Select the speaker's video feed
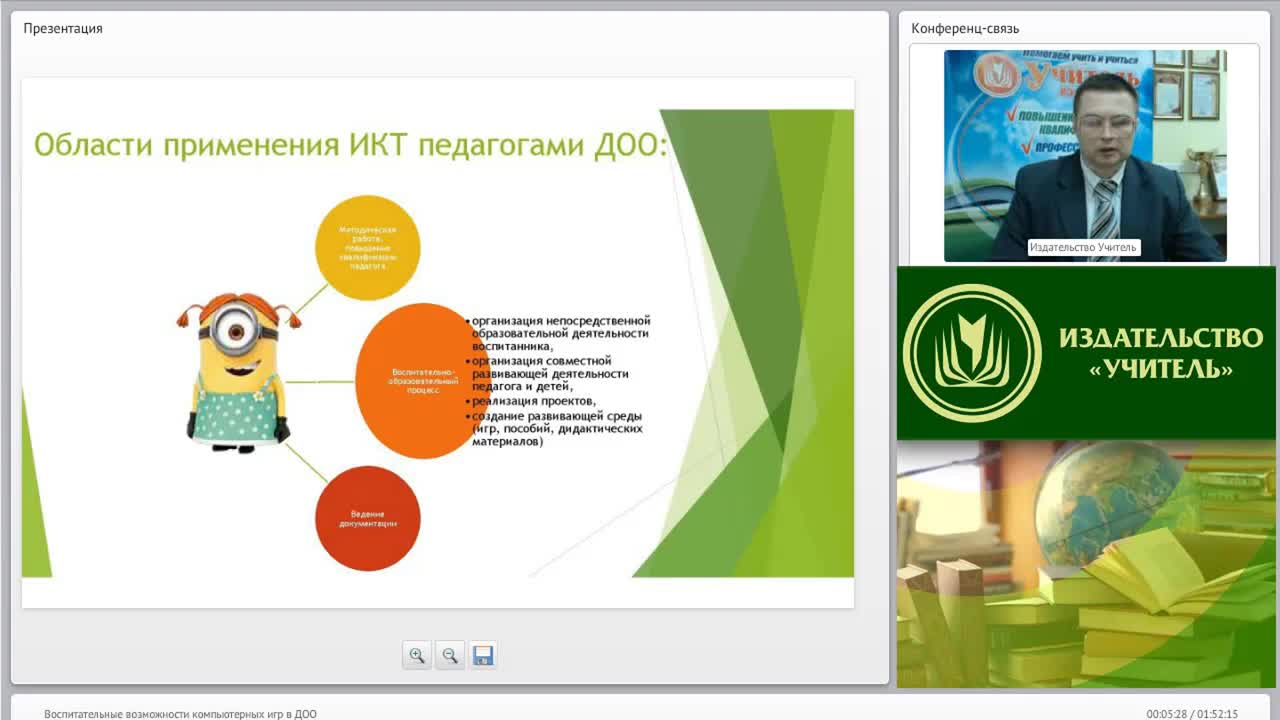Screen dimensions: 1280x720 pyautogui.click(x=1085, y=155)
